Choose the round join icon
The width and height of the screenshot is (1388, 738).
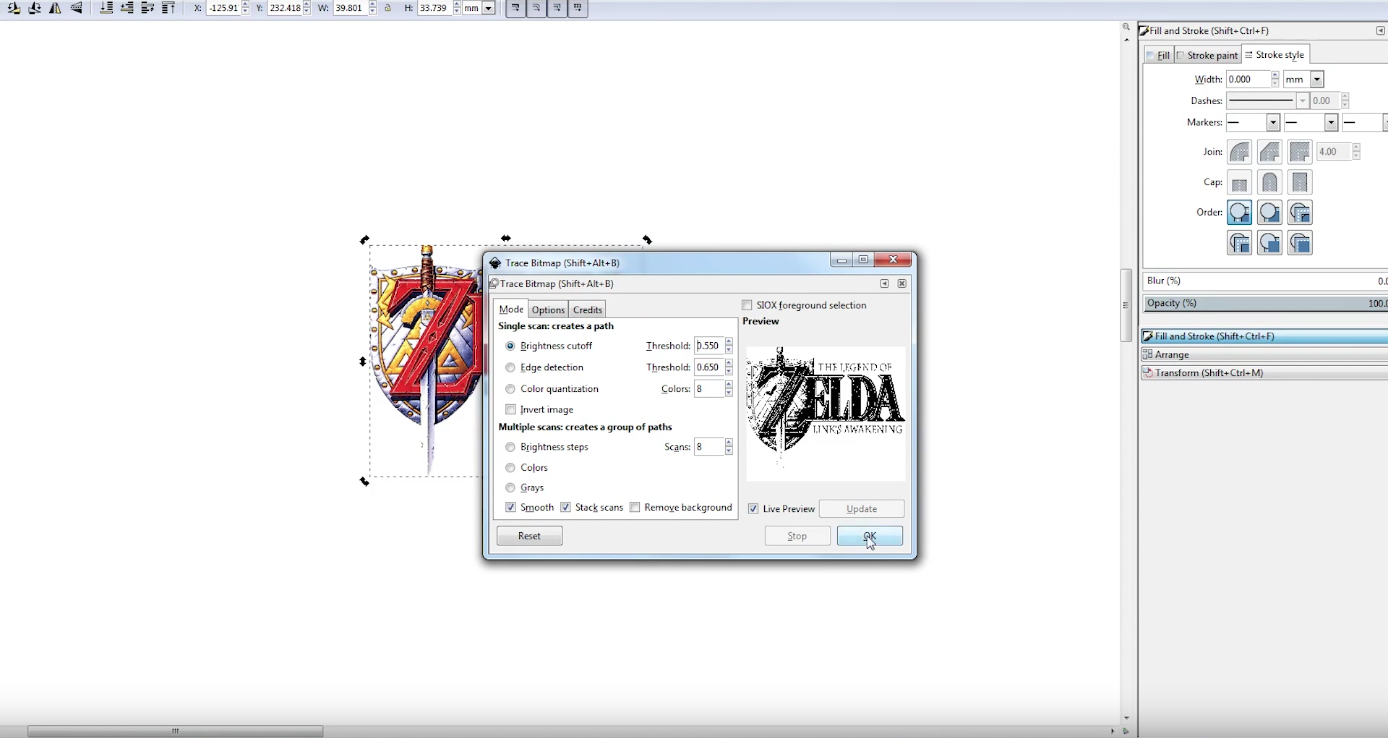(1239, 152)
